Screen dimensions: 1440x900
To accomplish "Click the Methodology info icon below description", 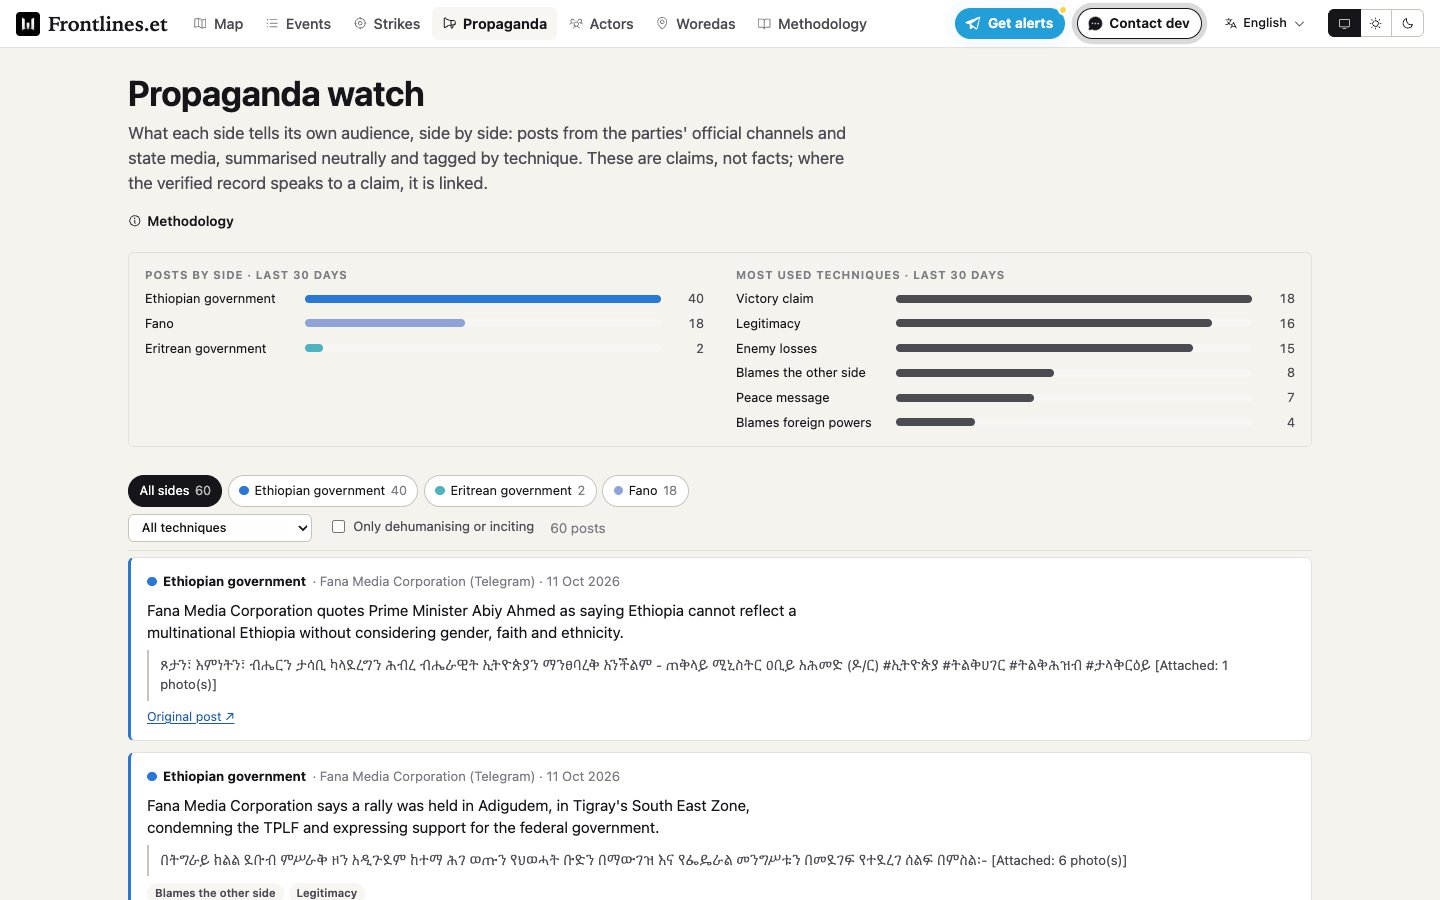I will coord(135,221).
